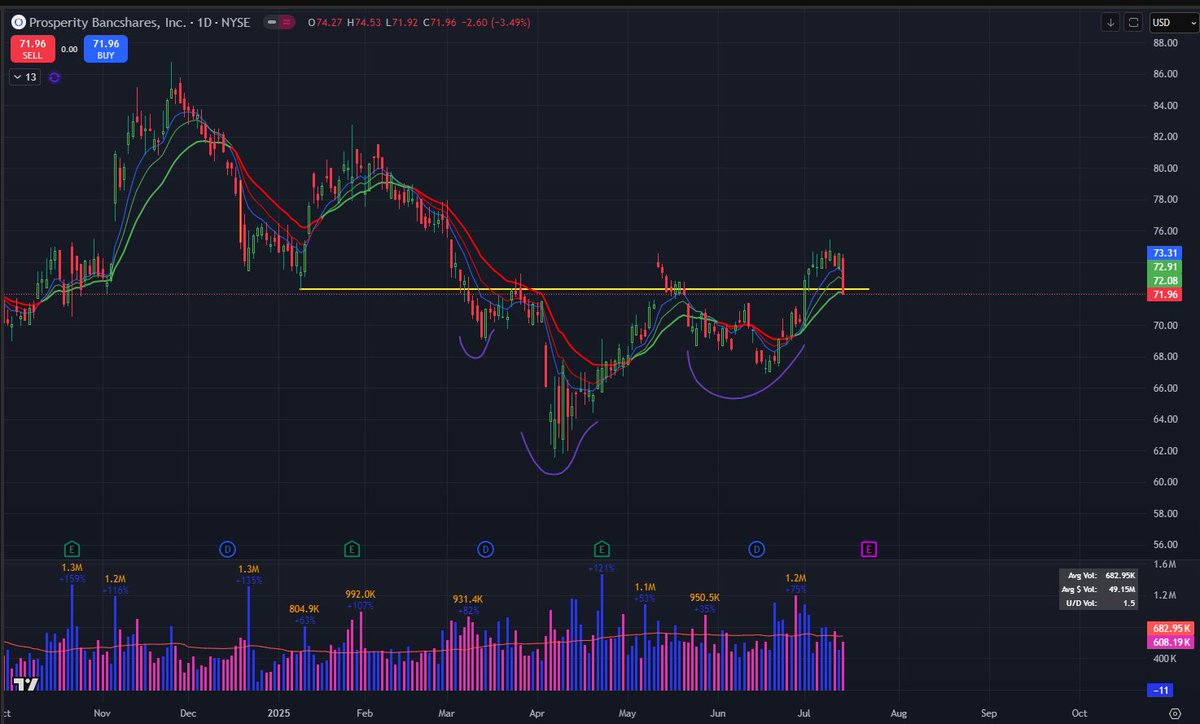
Task: Open the dividend marker in mid-March
Action: [485, 548]
